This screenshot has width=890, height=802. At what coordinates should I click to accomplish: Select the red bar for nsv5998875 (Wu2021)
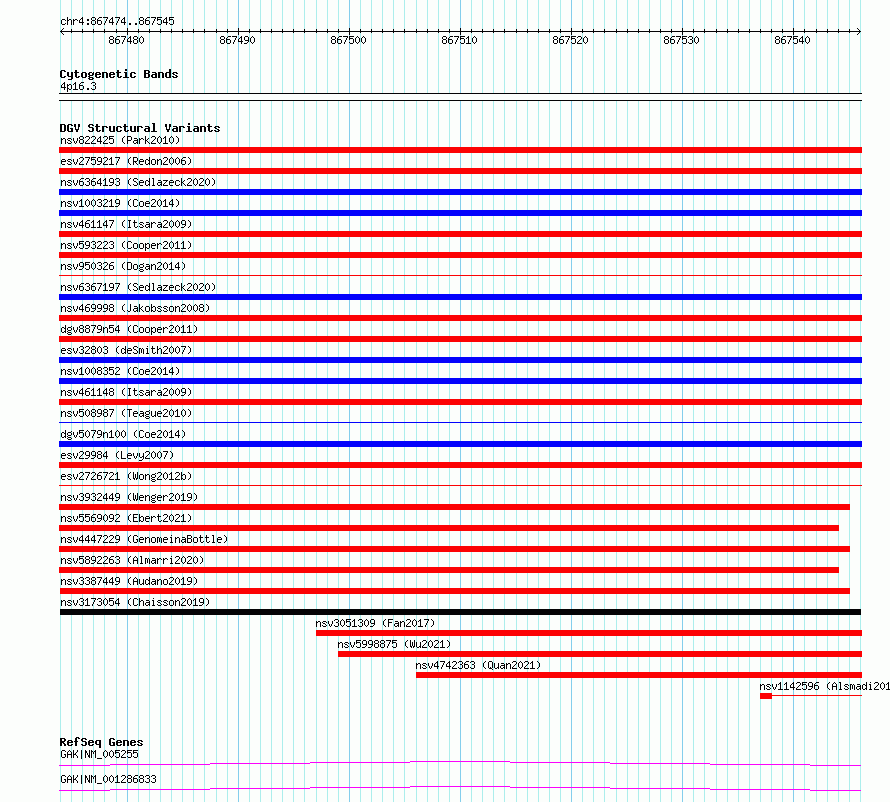[x=600, y=654]
